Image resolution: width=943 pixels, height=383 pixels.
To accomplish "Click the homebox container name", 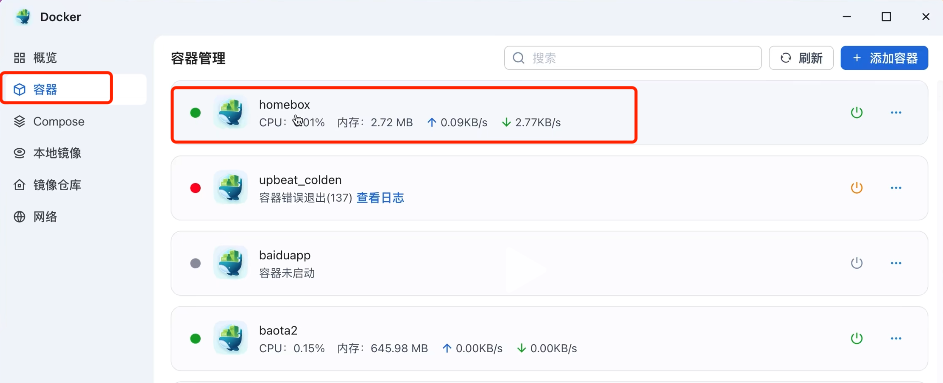I will 284,105.
